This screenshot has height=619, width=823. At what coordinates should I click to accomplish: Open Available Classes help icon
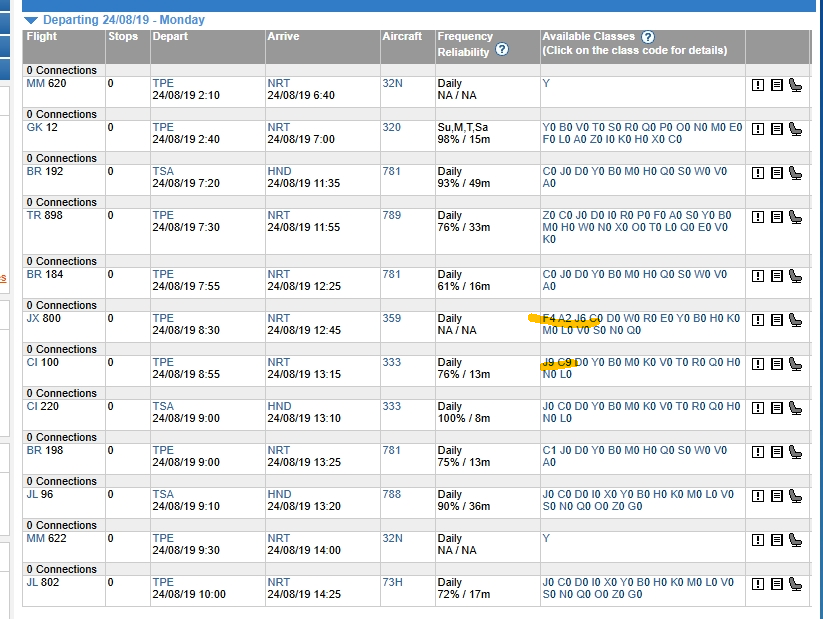(x=648, y=37)
